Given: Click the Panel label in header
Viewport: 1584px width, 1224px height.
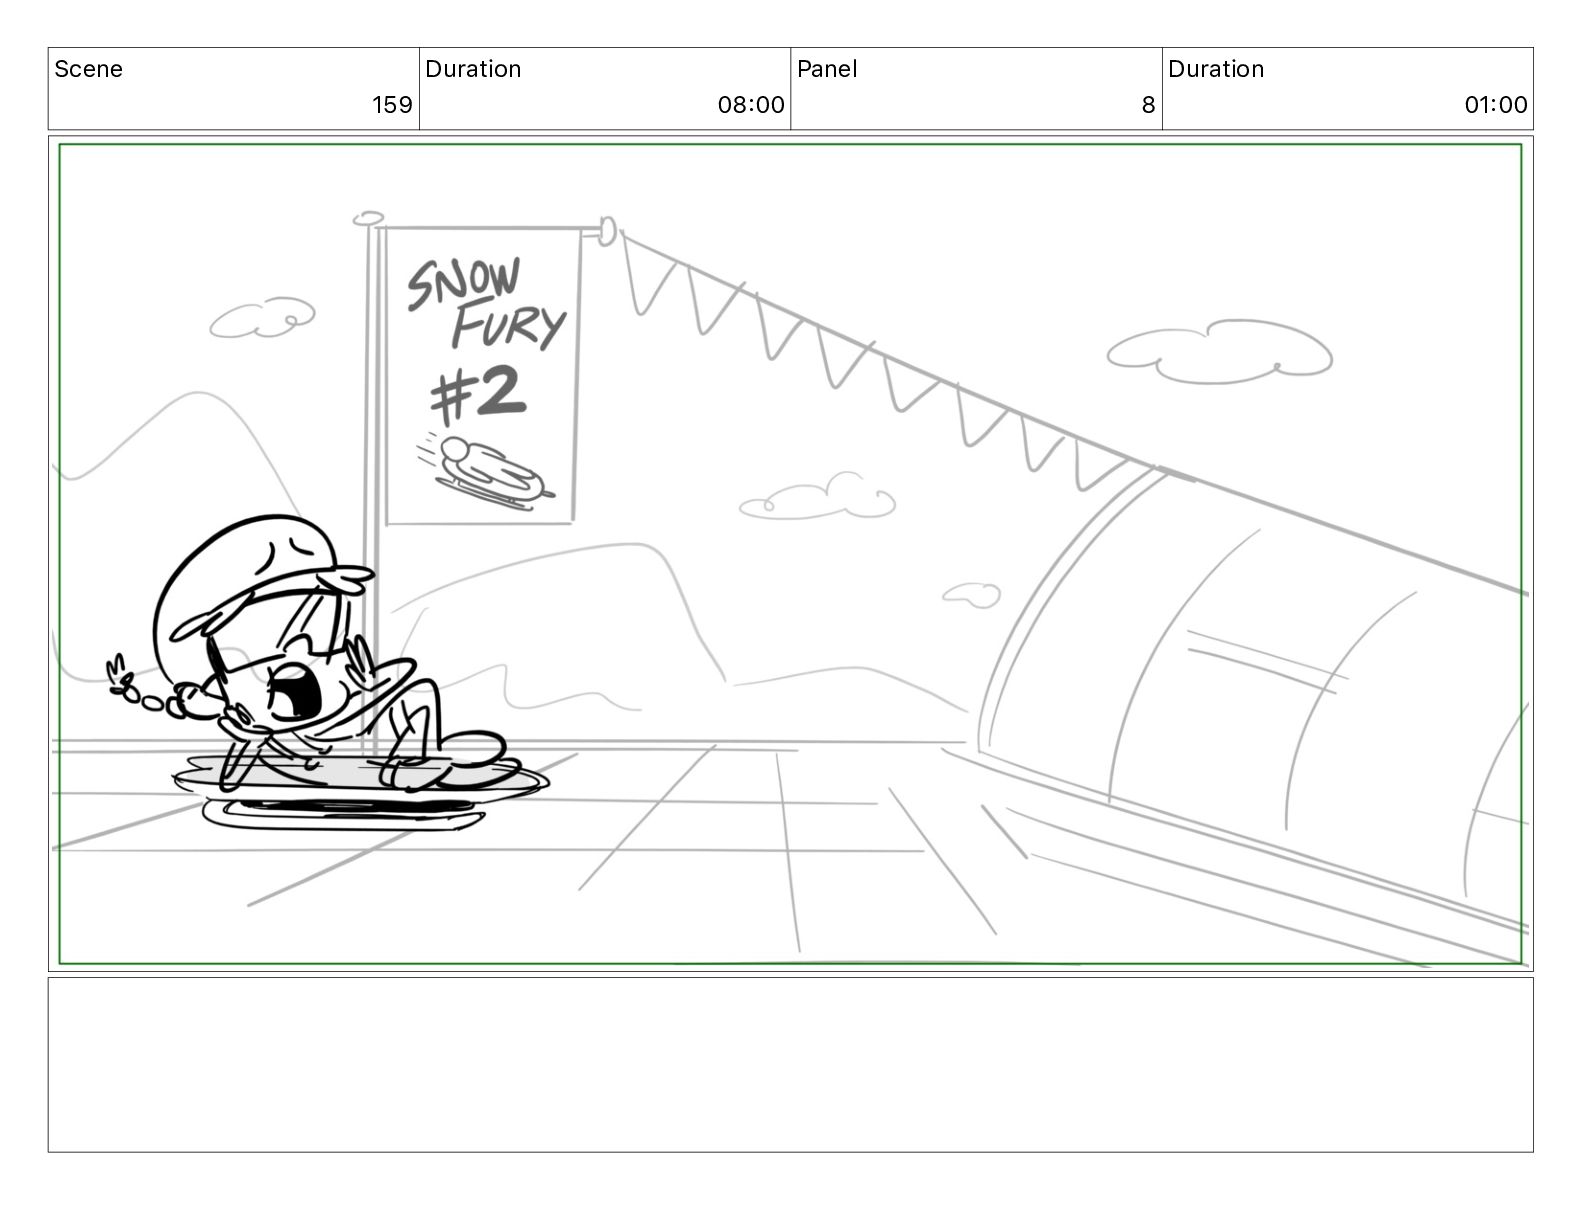Looking at the screenshot, I should [827, 69].
